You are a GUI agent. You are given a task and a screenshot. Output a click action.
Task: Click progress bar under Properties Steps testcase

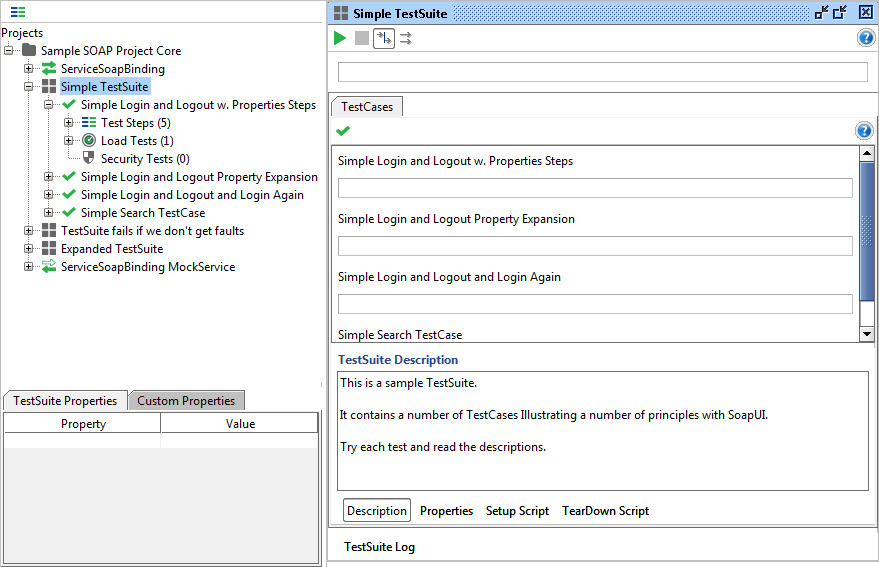pos(595,188)
